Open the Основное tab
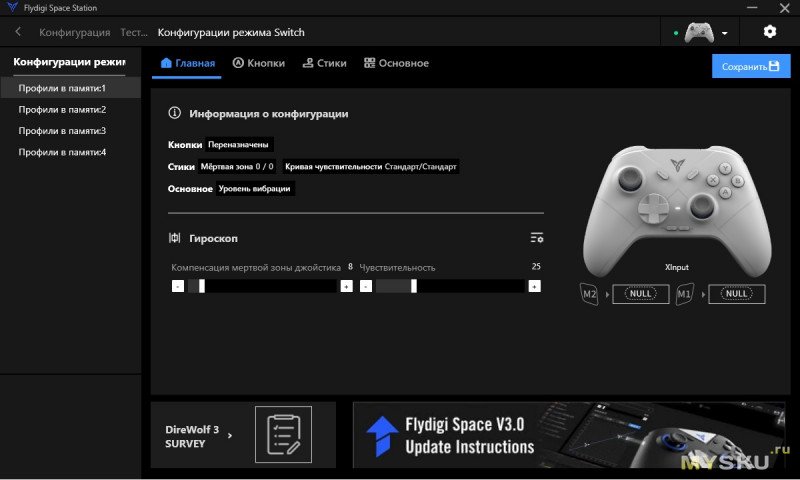Screen dimensions: 800x480 point(396,63)
